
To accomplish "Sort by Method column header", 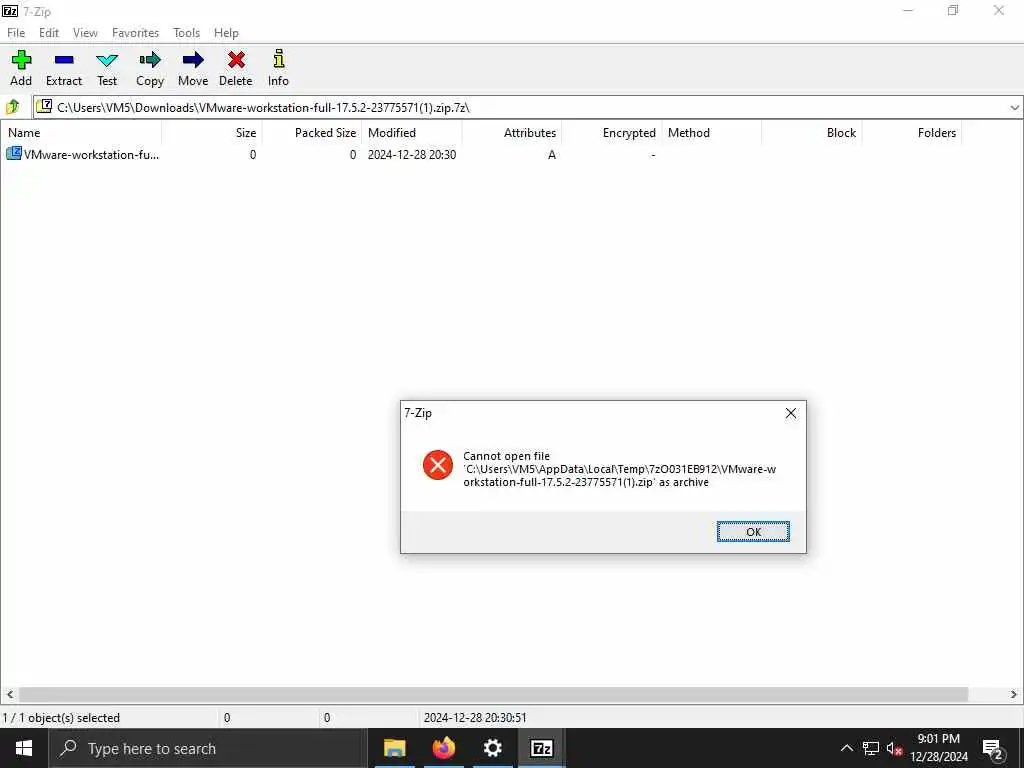I will coord(712,133).
